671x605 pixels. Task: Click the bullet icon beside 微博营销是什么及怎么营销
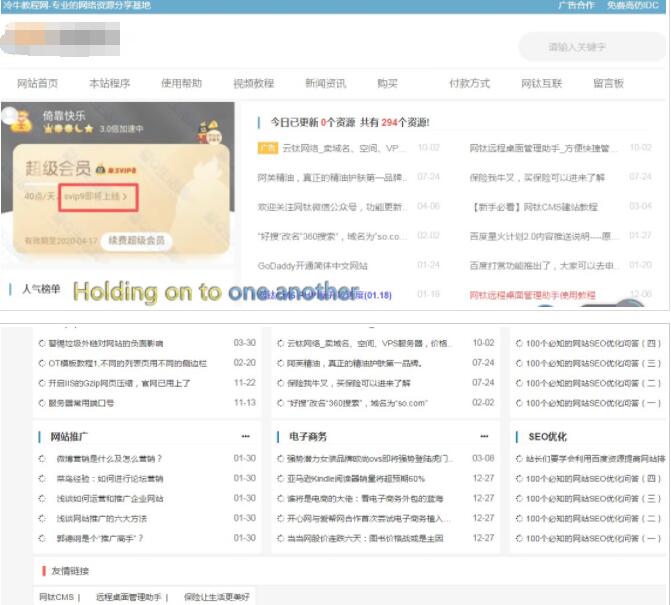pyautogui.click(x=42, y=459)
